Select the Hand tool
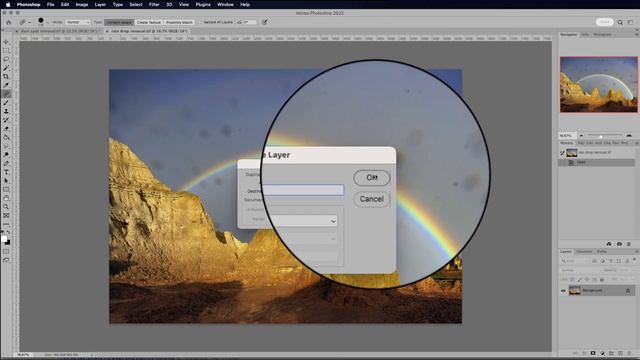The image size is (640, 360). [6, 198]
